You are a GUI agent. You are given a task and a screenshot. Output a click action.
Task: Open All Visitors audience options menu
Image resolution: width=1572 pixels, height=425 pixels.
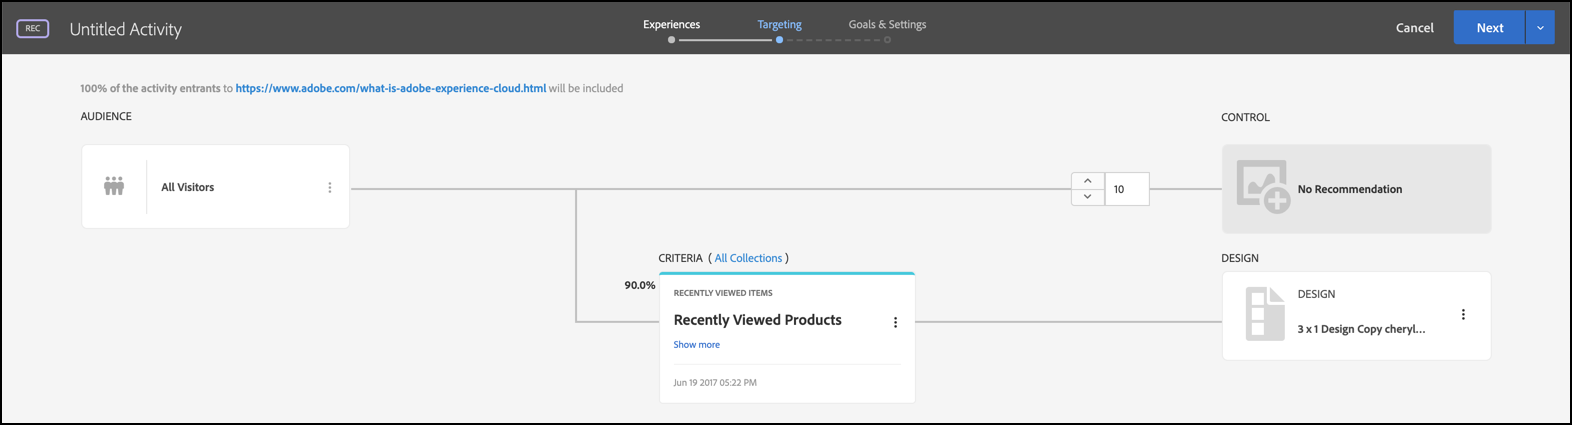pyautogui.click(x=330, y=187)
